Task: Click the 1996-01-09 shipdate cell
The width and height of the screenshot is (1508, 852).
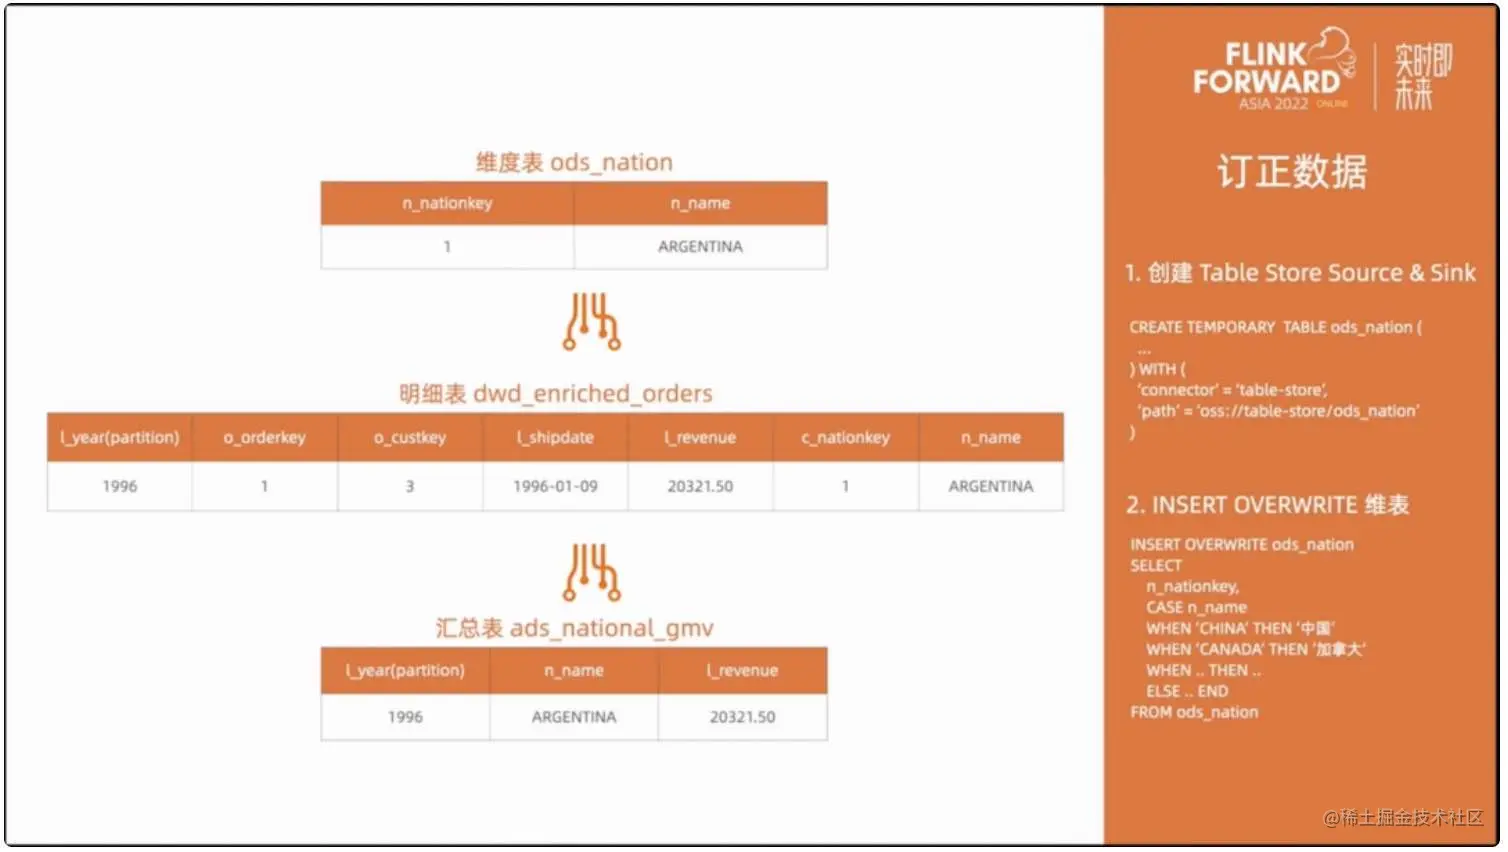Action: [x=555, y=486]
